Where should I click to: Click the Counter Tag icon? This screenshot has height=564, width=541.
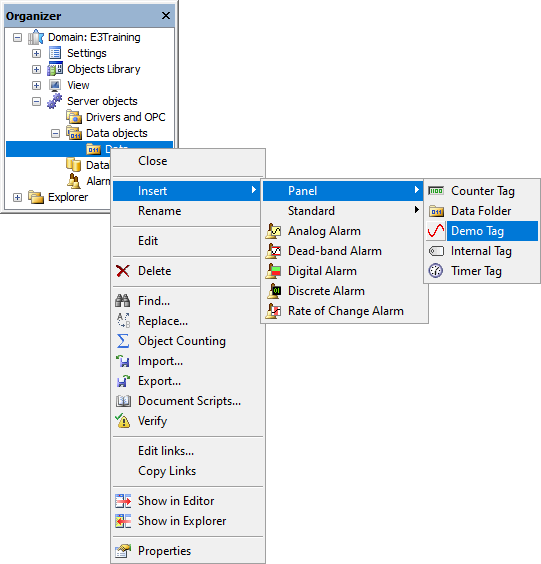coord(436,191)
